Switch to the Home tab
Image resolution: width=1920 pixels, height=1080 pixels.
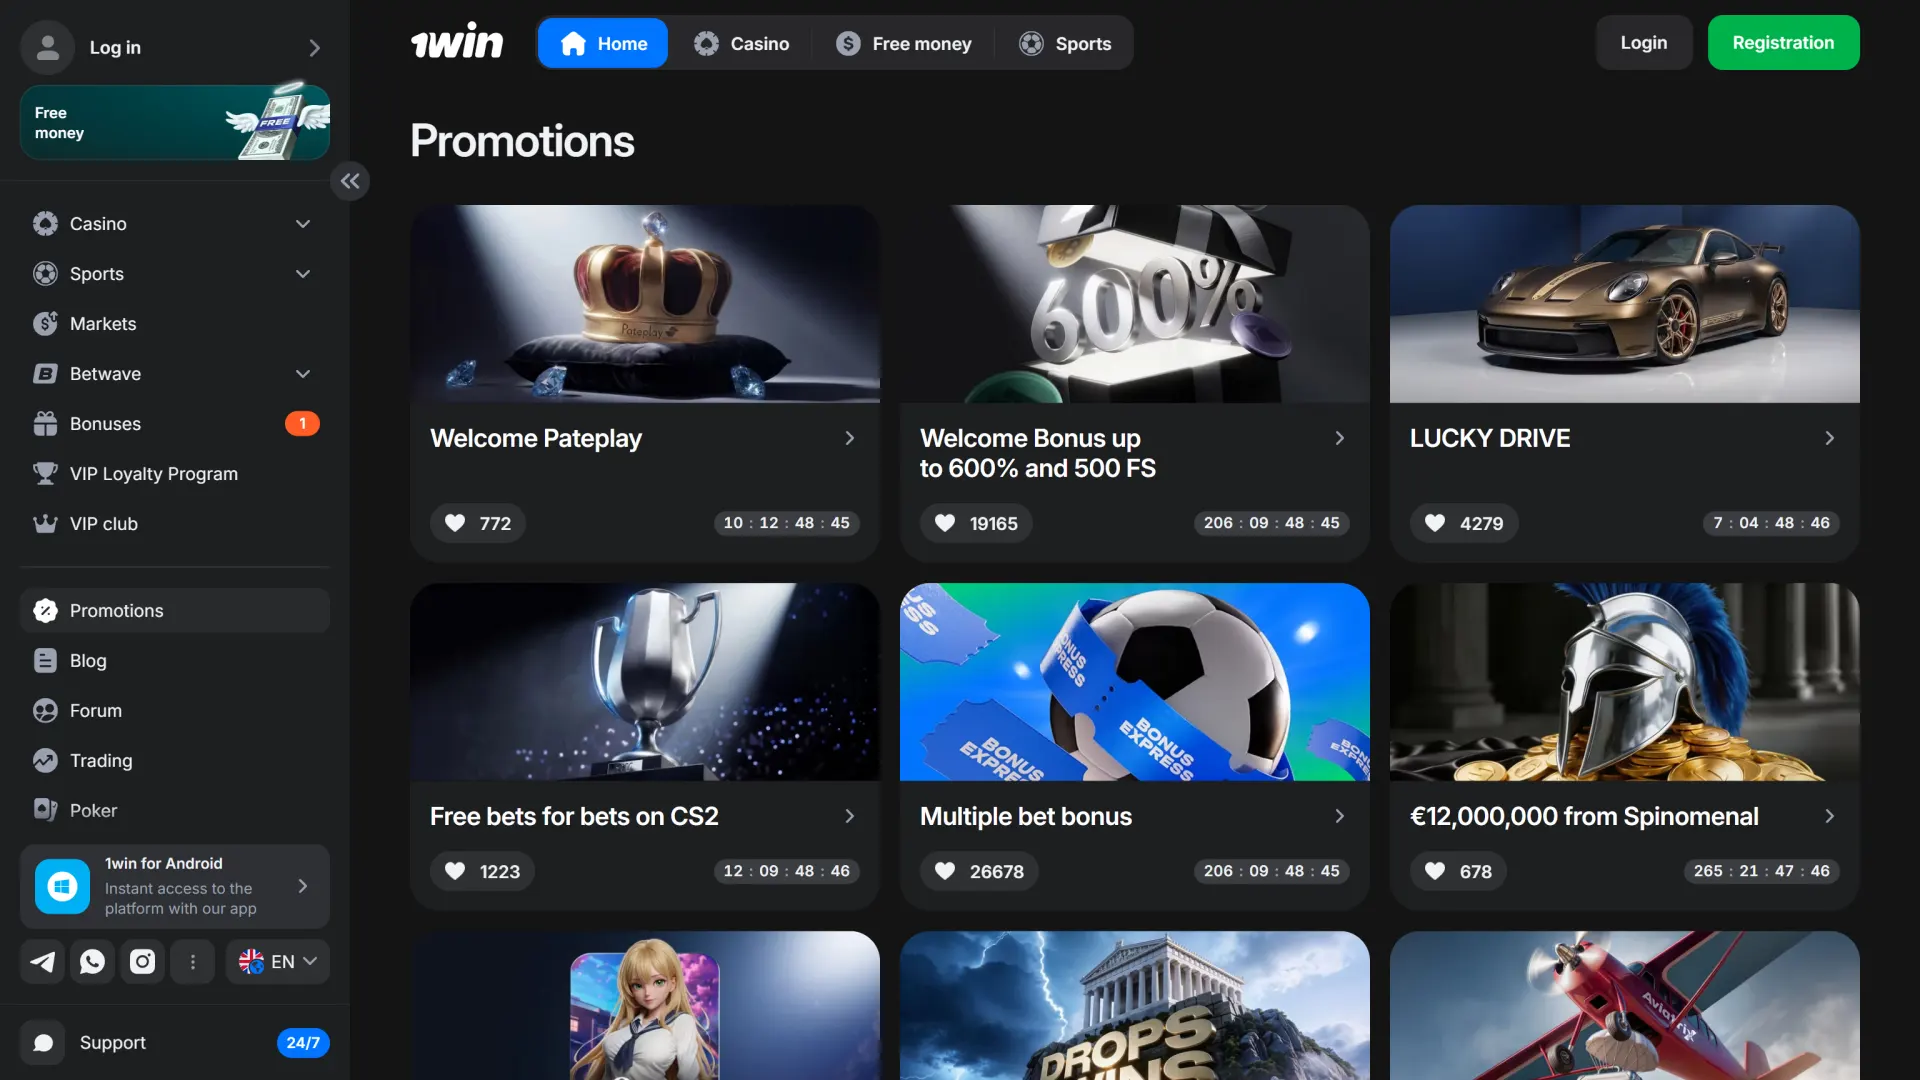tap(603, 43)
